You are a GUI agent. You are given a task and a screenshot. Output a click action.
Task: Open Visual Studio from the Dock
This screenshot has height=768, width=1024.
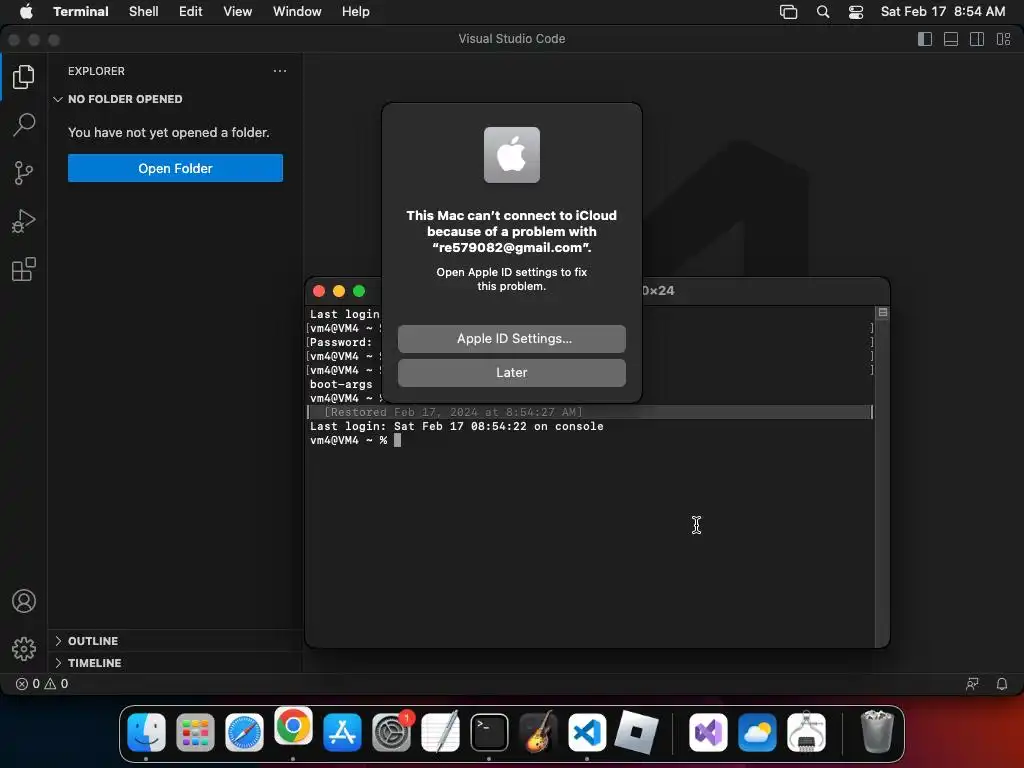click(x=709, y=731)
